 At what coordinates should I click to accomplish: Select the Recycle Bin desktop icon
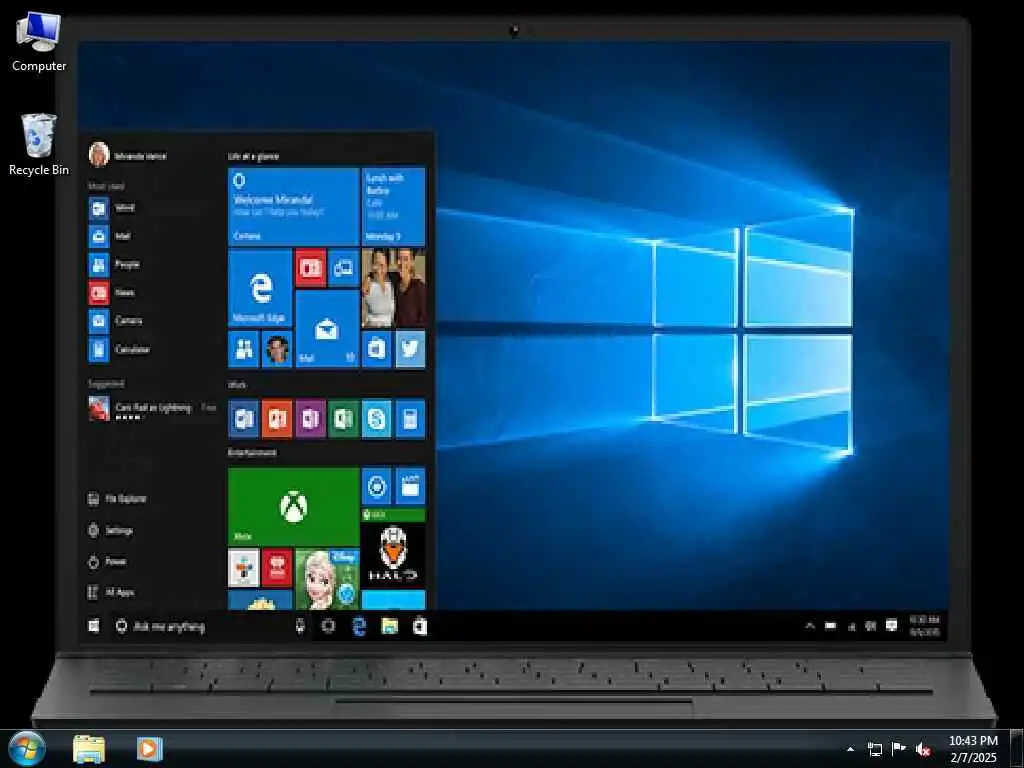pos(39,144)
